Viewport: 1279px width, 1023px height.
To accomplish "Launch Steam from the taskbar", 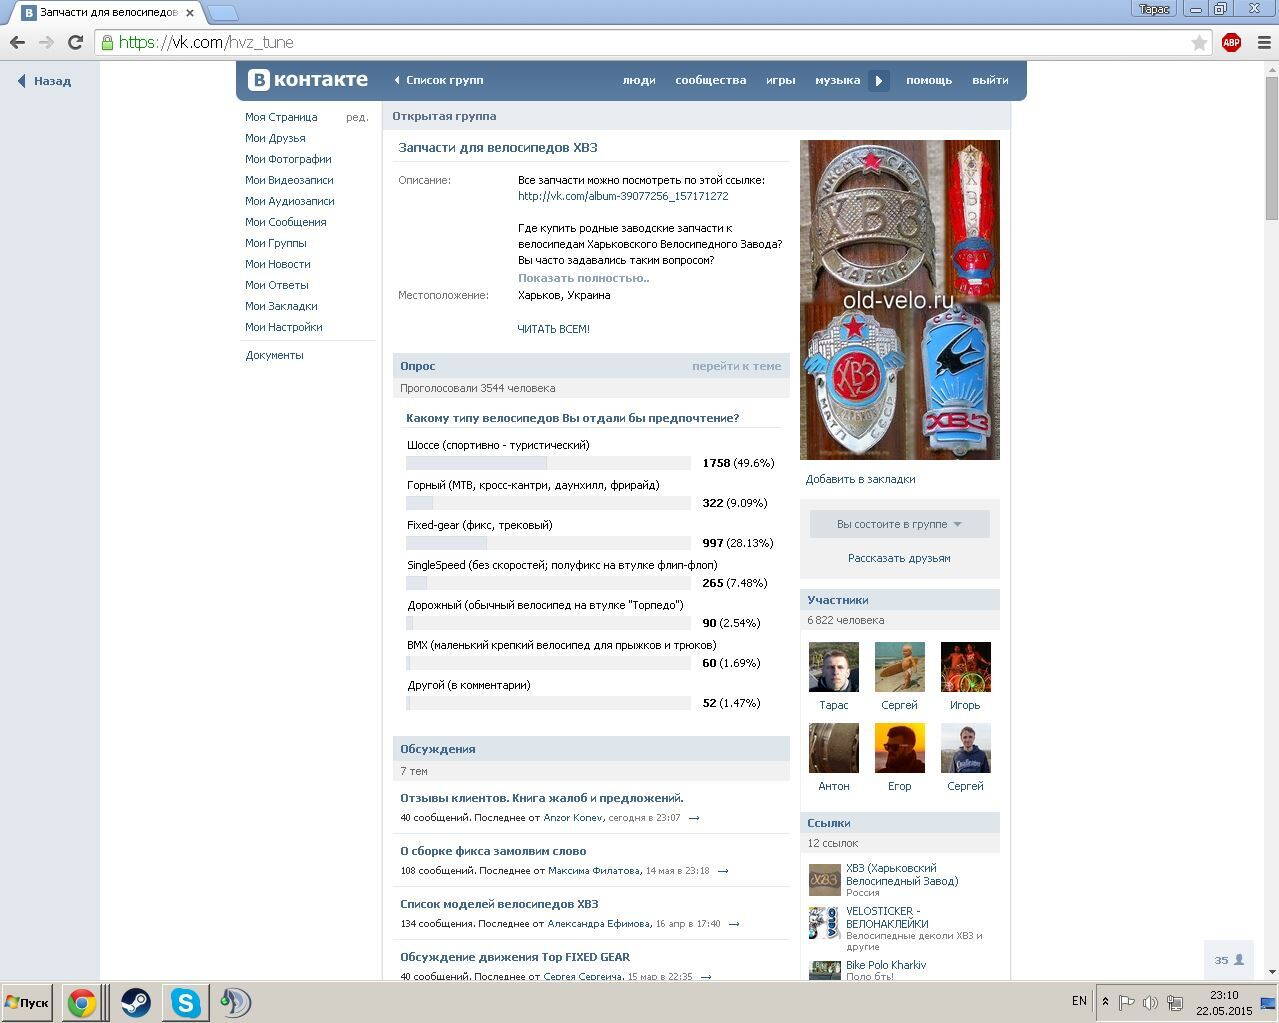I will point(135,1002).
